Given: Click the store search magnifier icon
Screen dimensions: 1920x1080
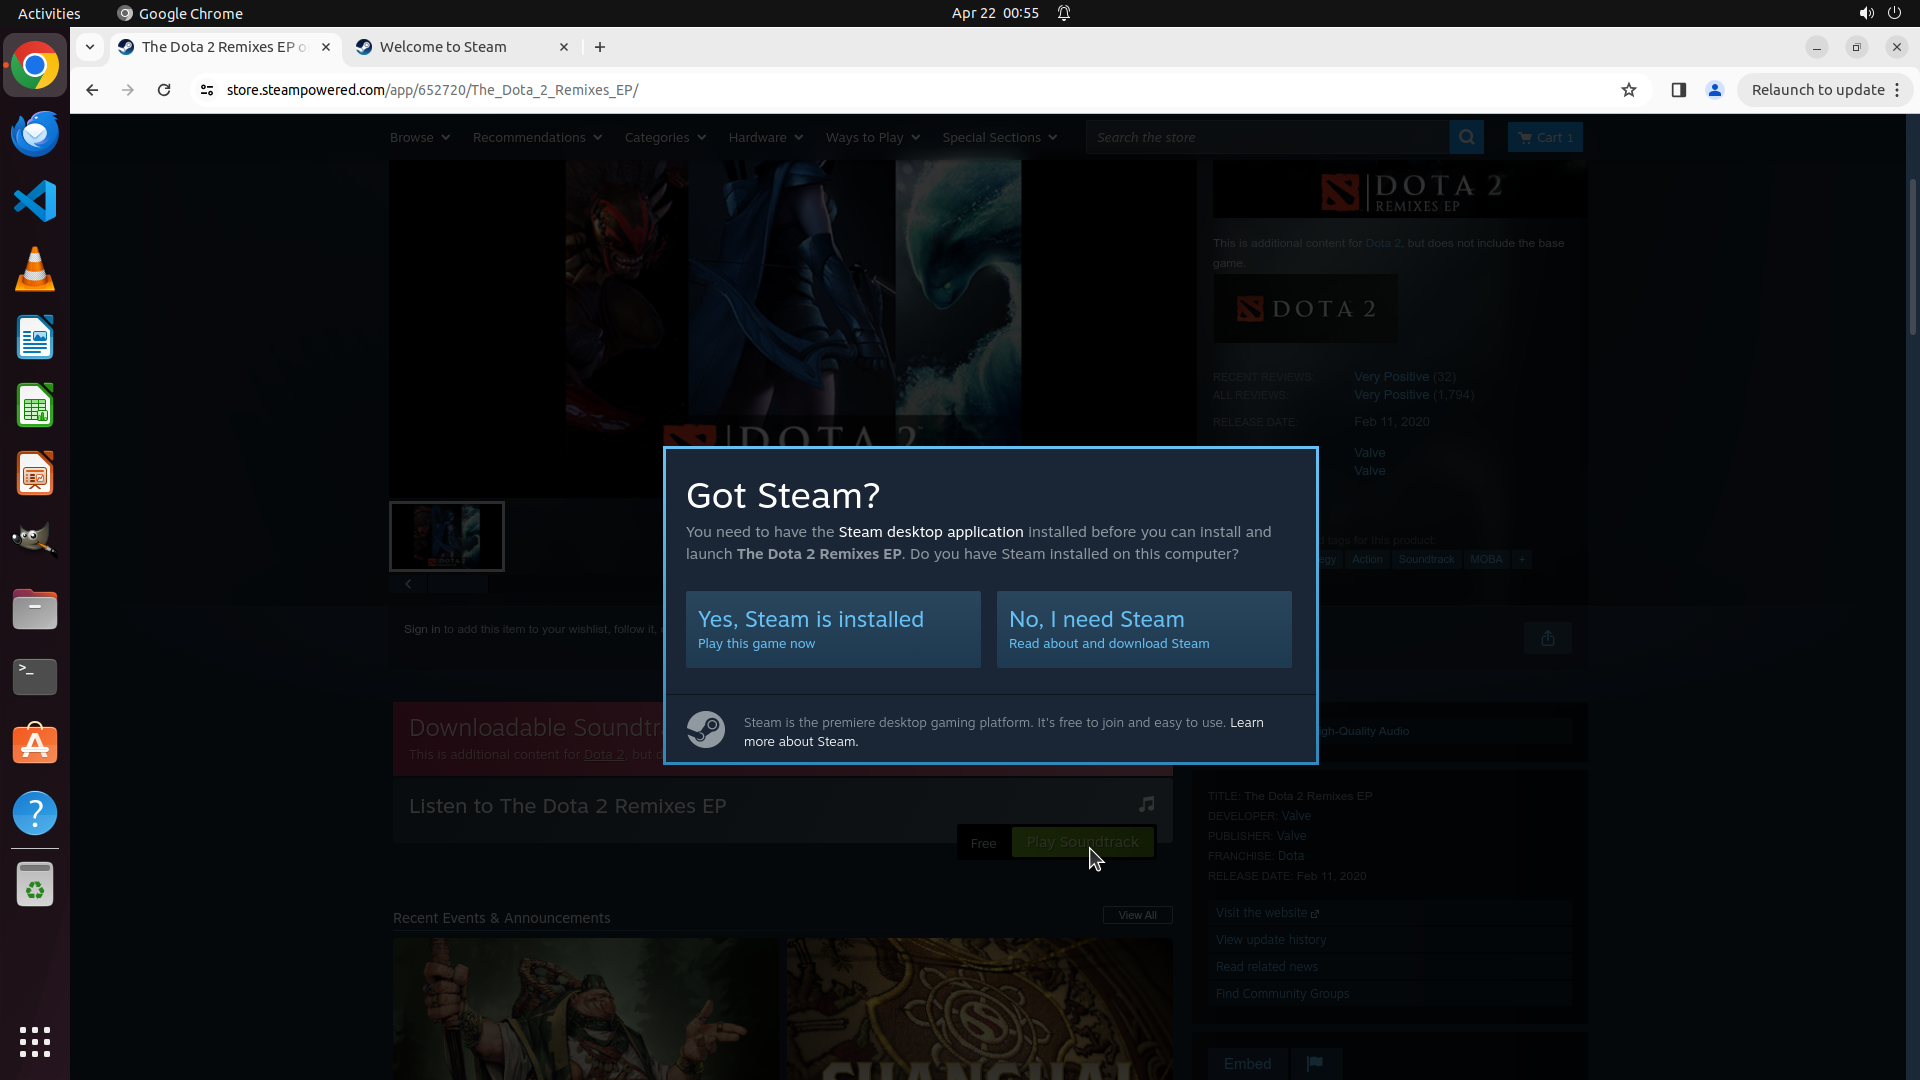Looking at the screenshot, I should (x=1466, y=137).
